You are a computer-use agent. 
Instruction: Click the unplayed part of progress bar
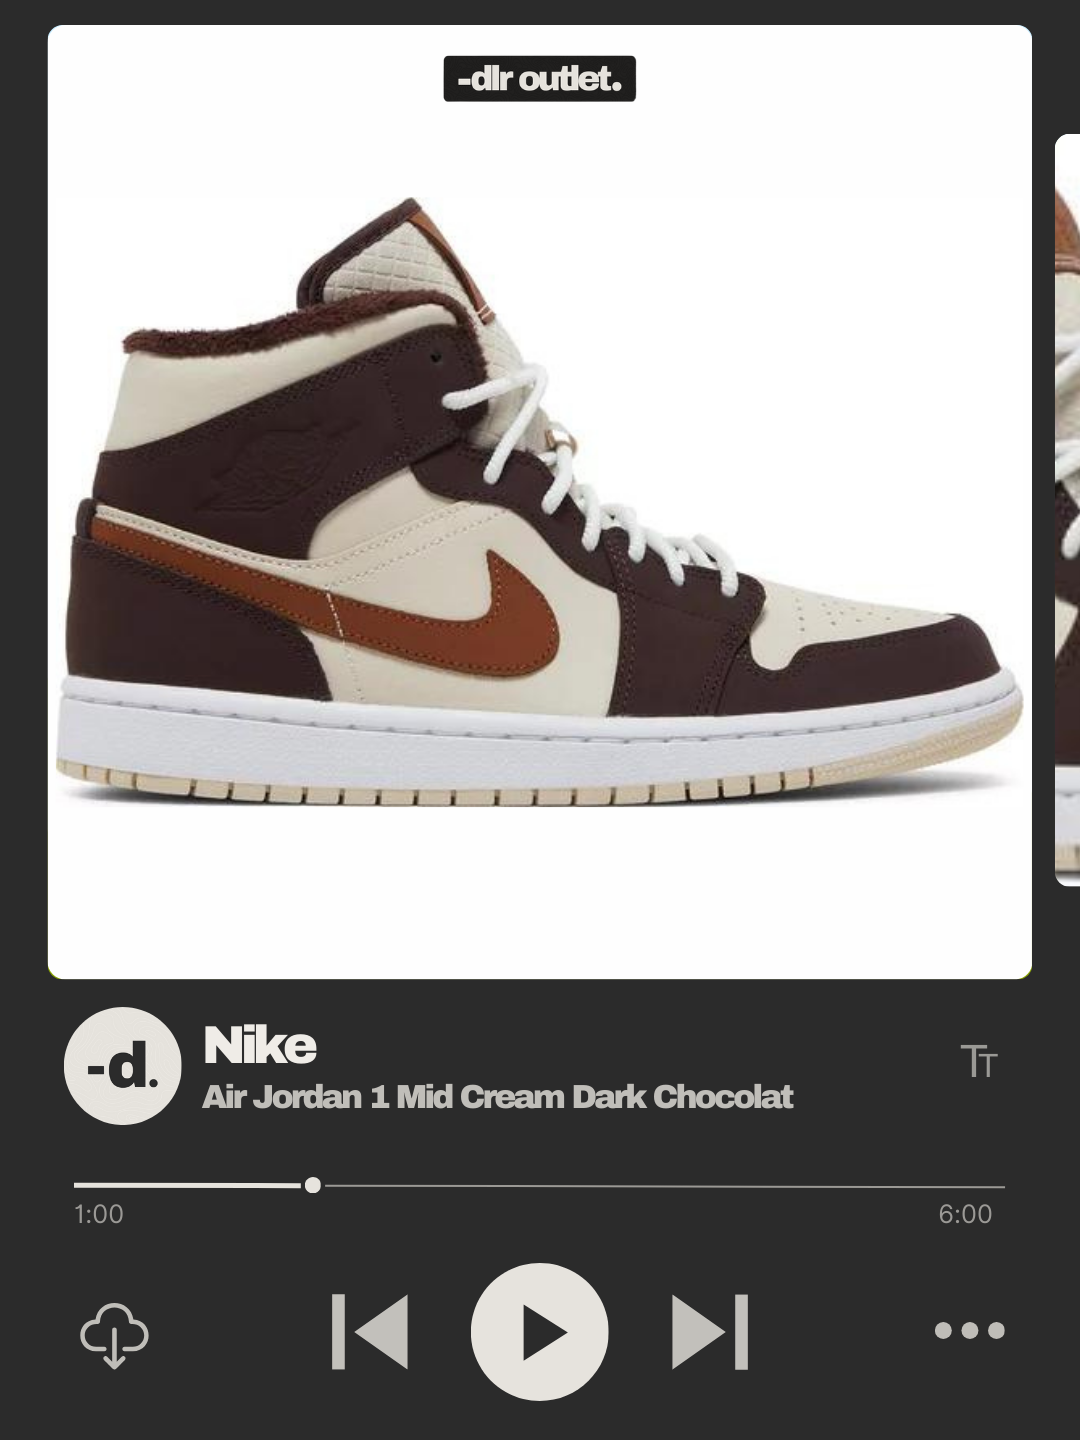pyautogui.click(x=665, y=1186)
